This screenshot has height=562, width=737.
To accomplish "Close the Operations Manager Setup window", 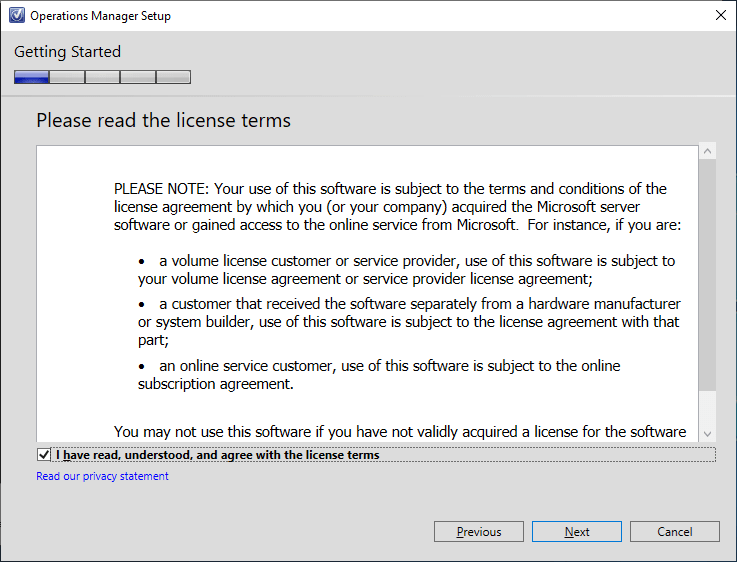I will click(720, 16).
